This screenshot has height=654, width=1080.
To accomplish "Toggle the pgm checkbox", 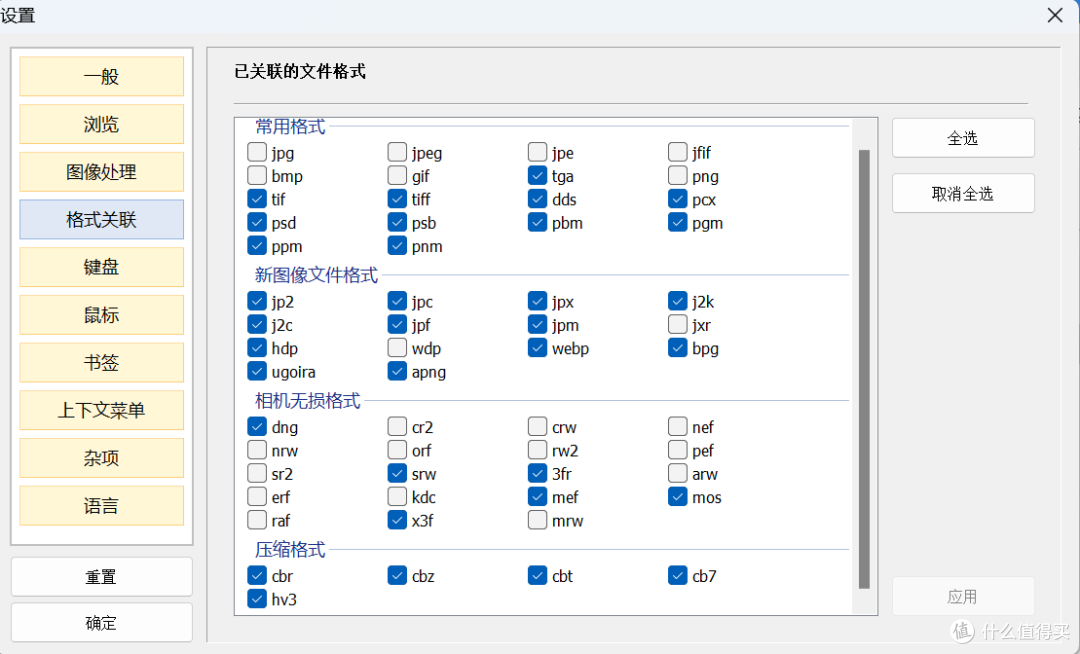I will (678, 222).
